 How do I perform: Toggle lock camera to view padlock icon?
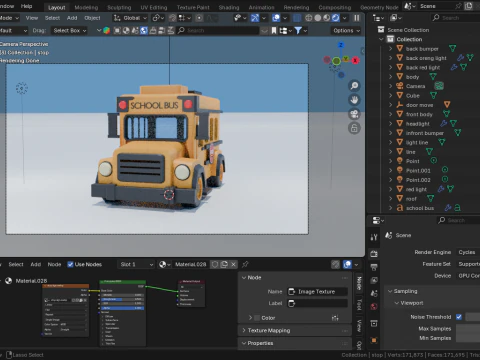pos(354,128)
